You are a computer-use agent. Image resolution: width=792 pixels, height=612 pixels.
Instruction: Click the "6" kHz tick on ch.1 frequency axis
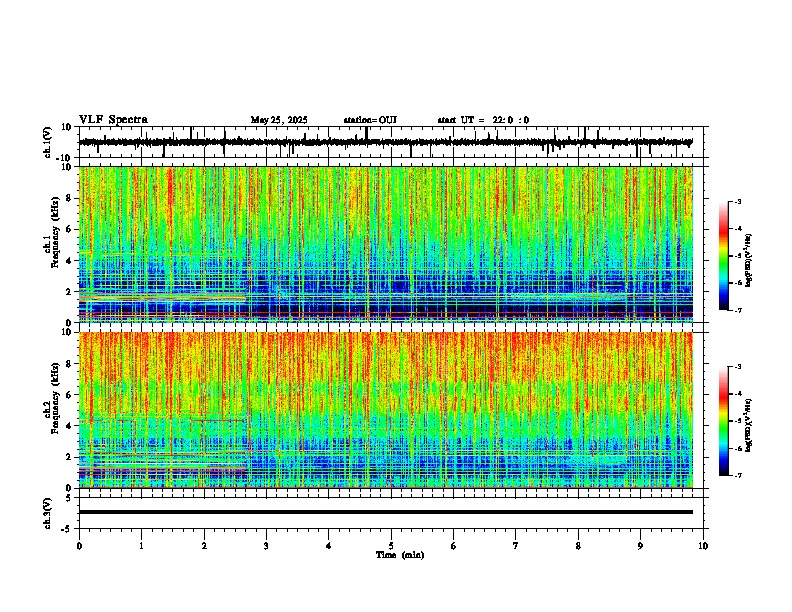pyautogui.click(x=70, y=229)
